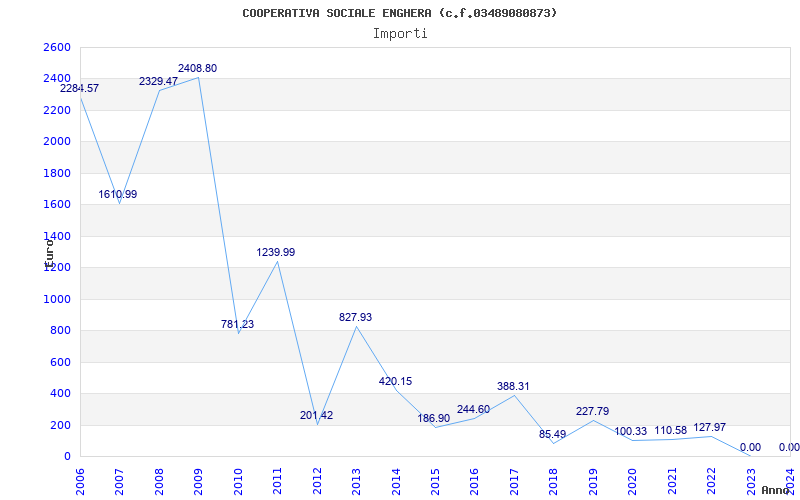Image resolution: width=800 pixels, height=500 pixels.
Task: Click the 85.49 data label
Action: 553,435
